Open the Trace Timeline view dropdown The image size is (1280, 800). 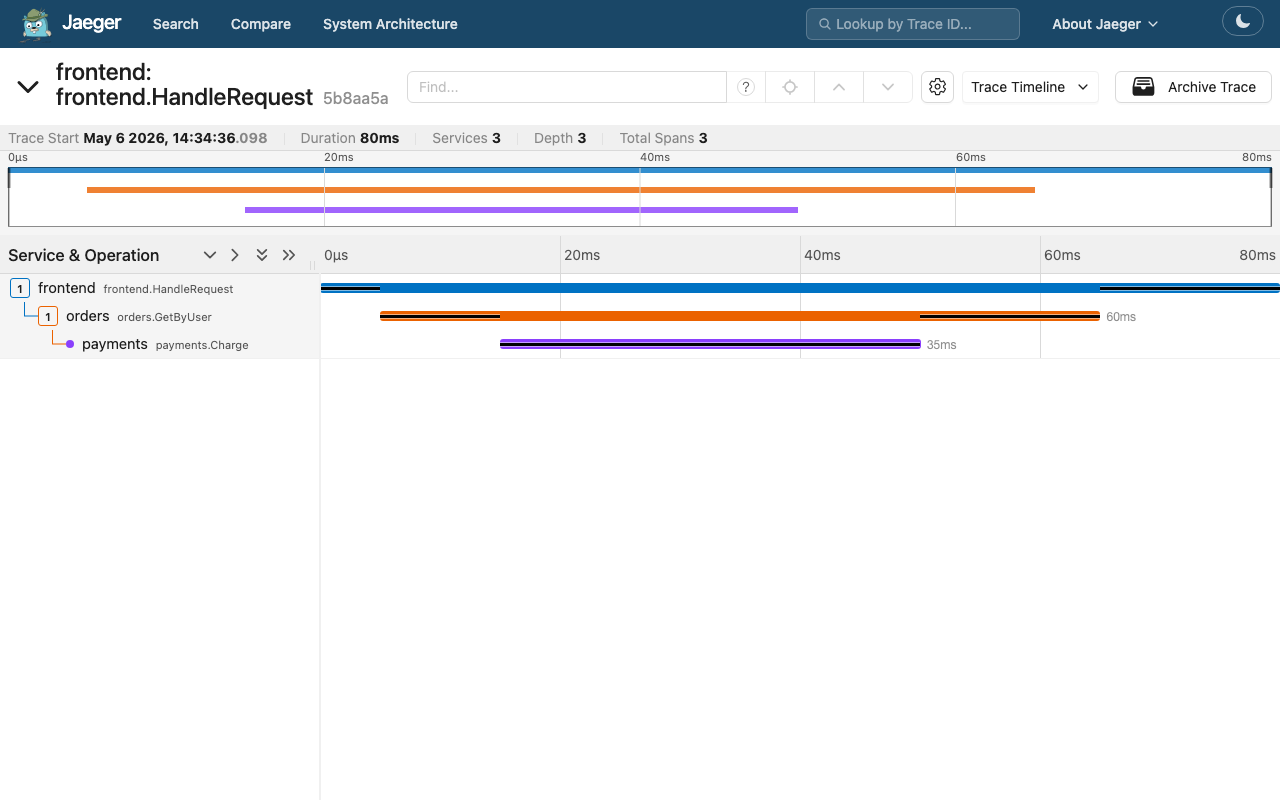(x=1030, y=87)
